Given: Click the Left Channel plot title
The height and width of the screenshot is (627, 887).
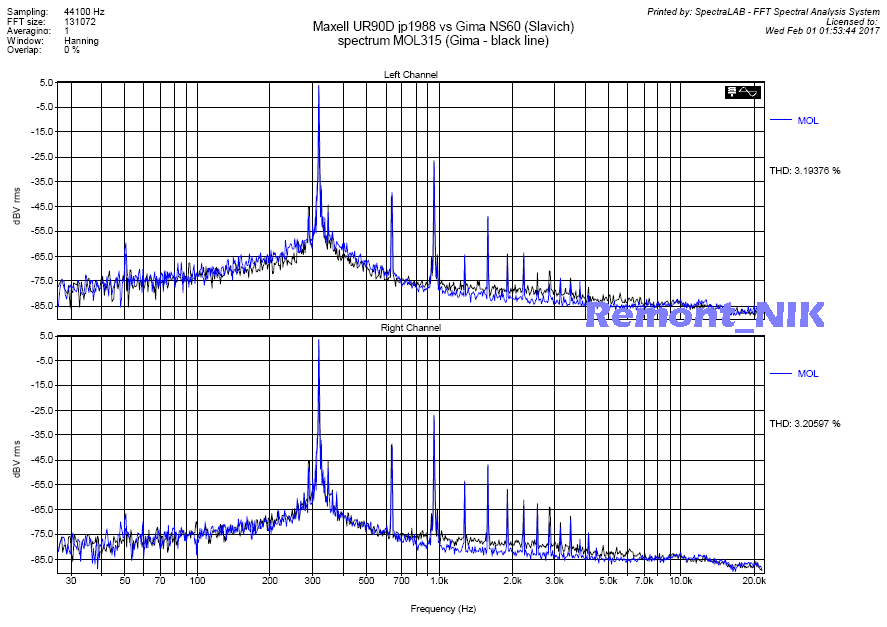Looking at the screenshot, I should point(410,75).
